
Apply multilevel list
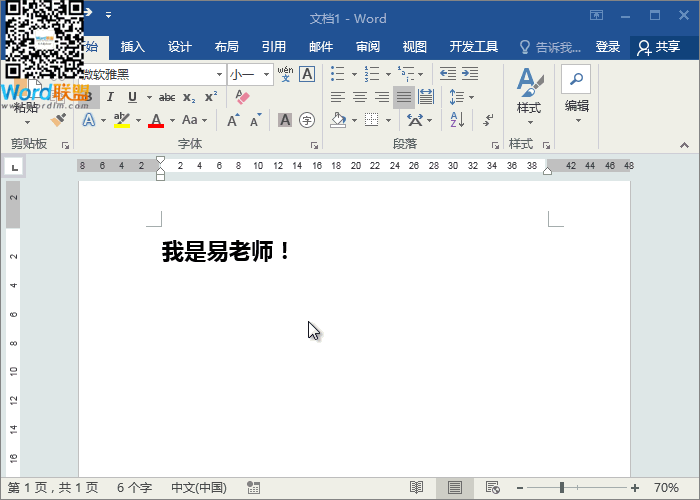[406, 74]
